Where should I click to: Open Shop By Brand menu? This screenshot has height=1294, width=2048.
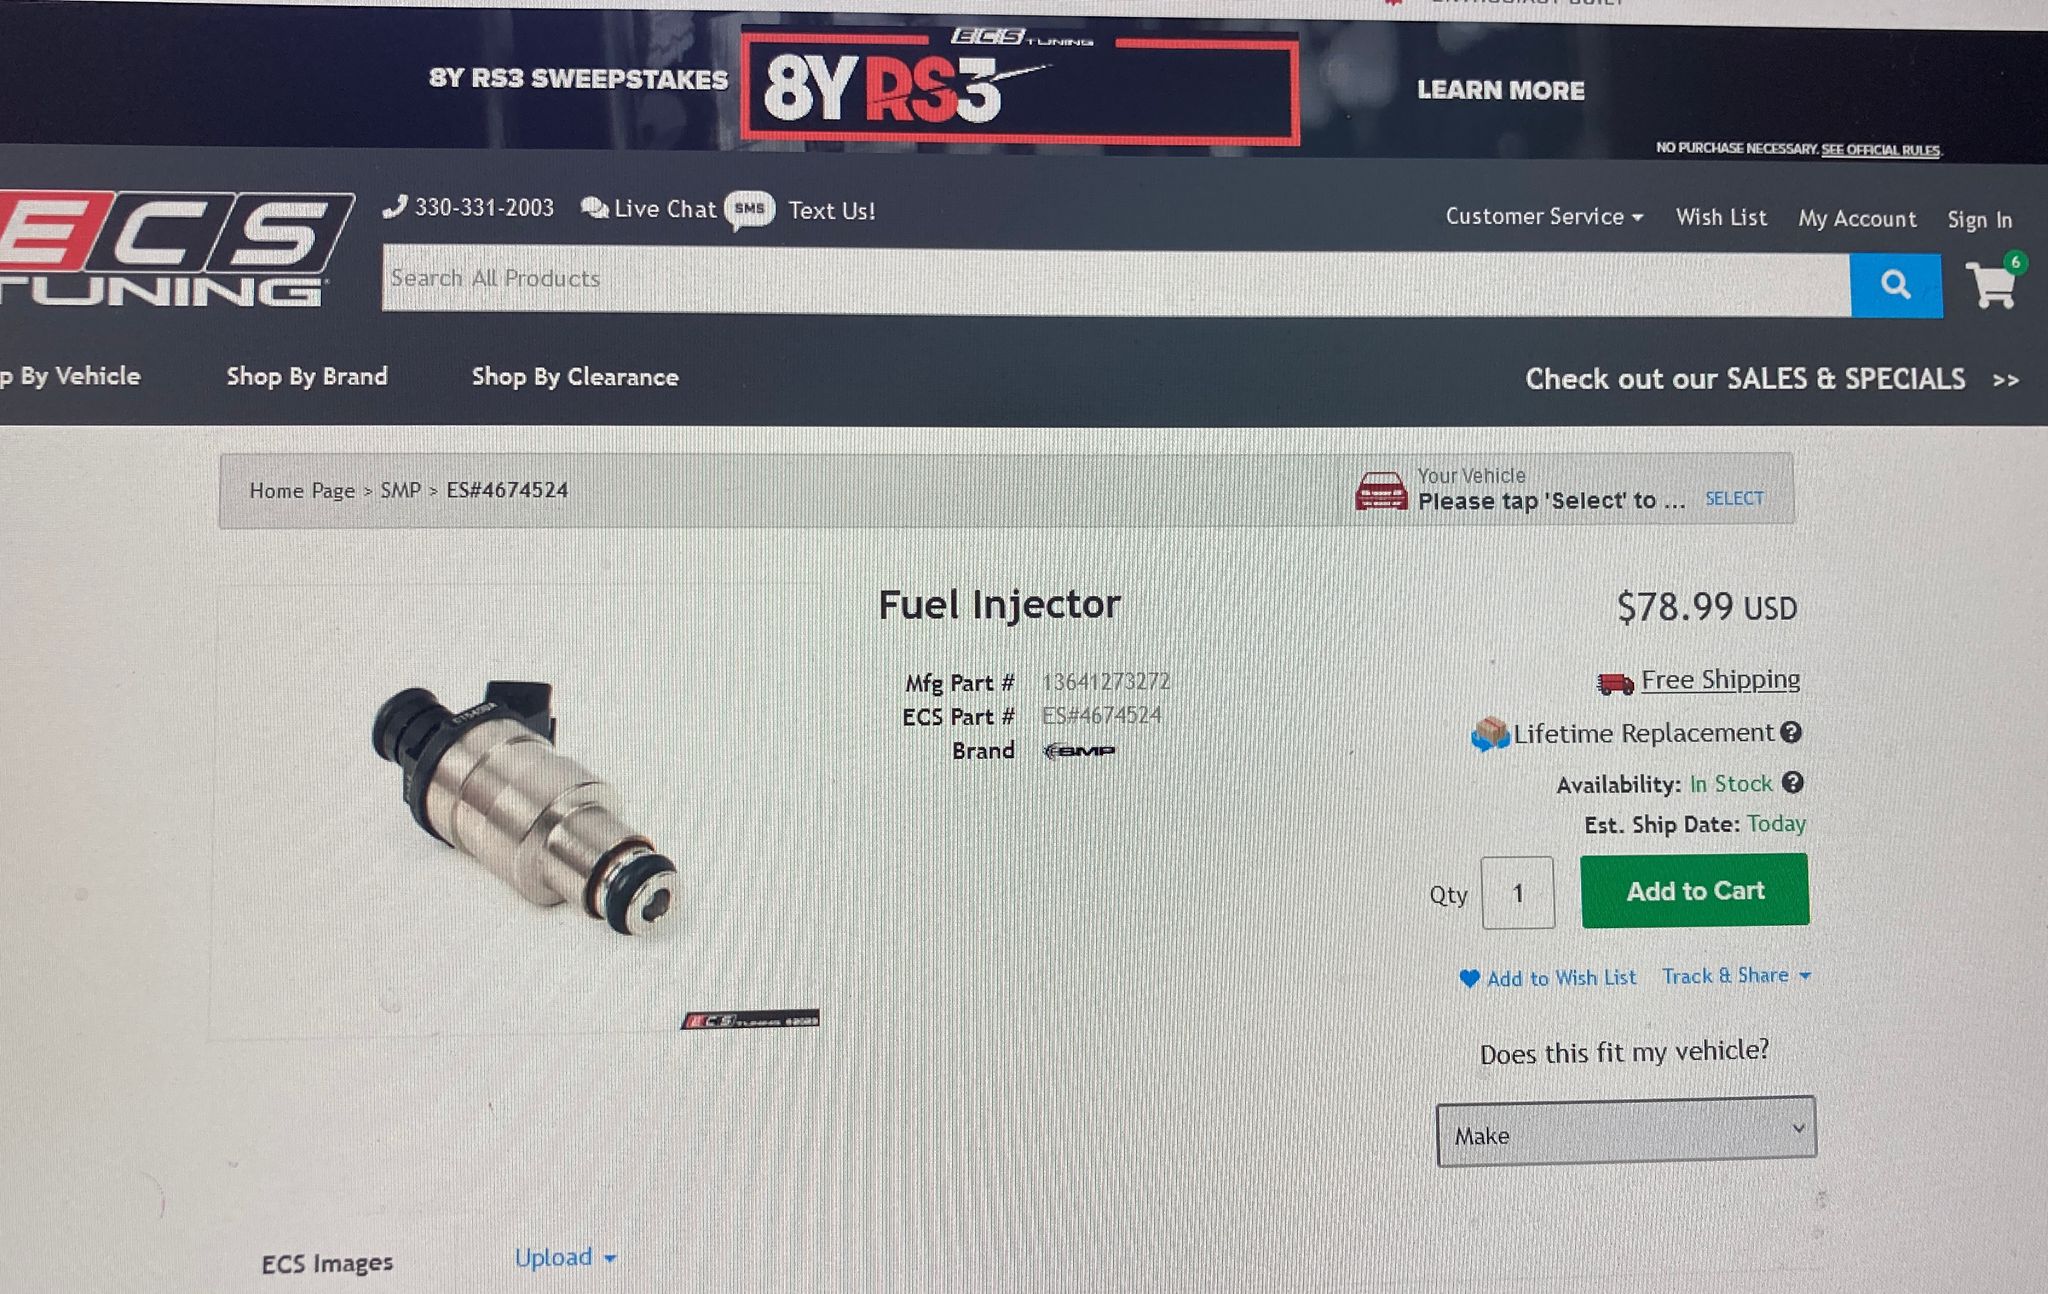[307, 376]
